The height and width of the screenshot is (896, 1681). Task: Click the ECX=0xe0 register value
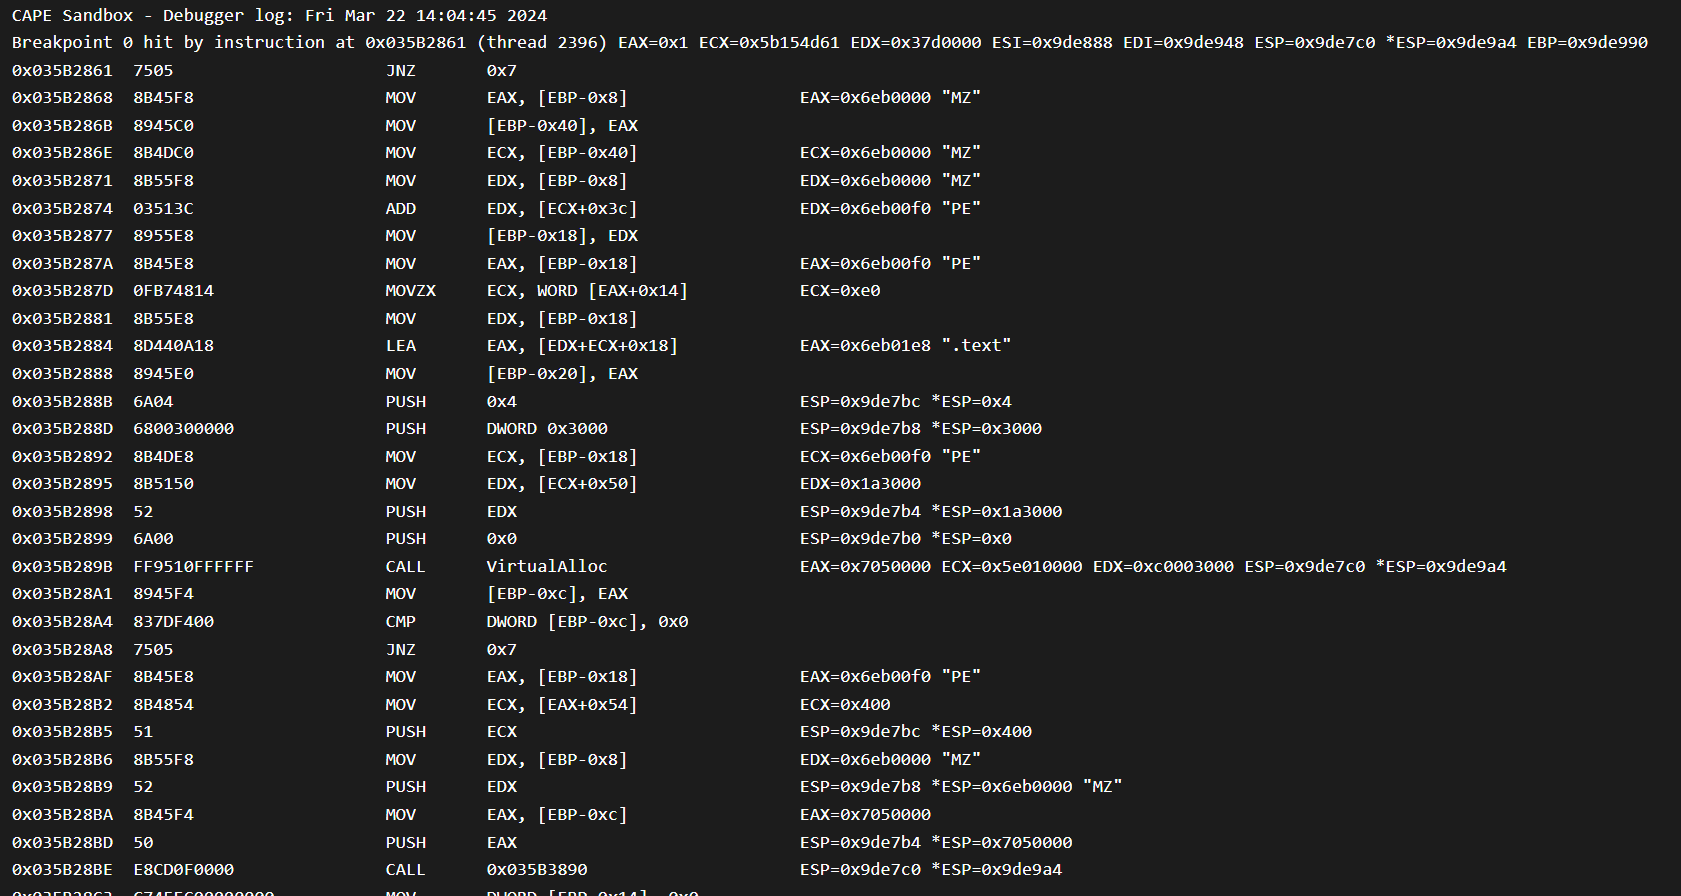[x=840, y=290]
